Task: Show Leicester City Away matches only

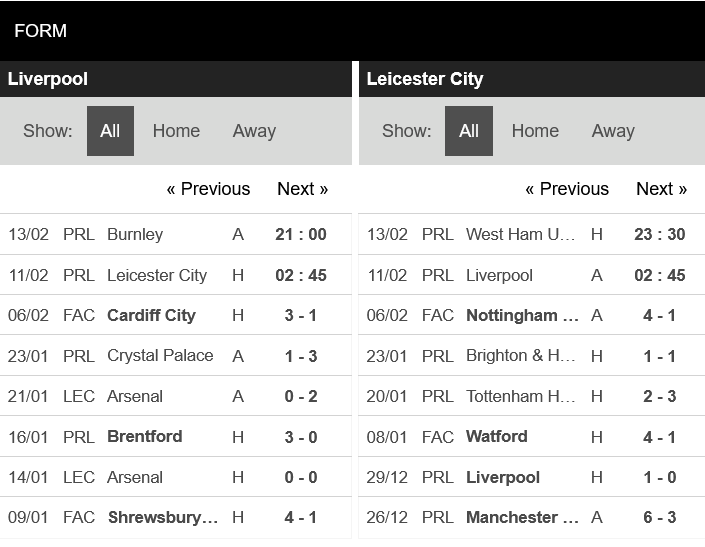Action: (x=613, y=131)
